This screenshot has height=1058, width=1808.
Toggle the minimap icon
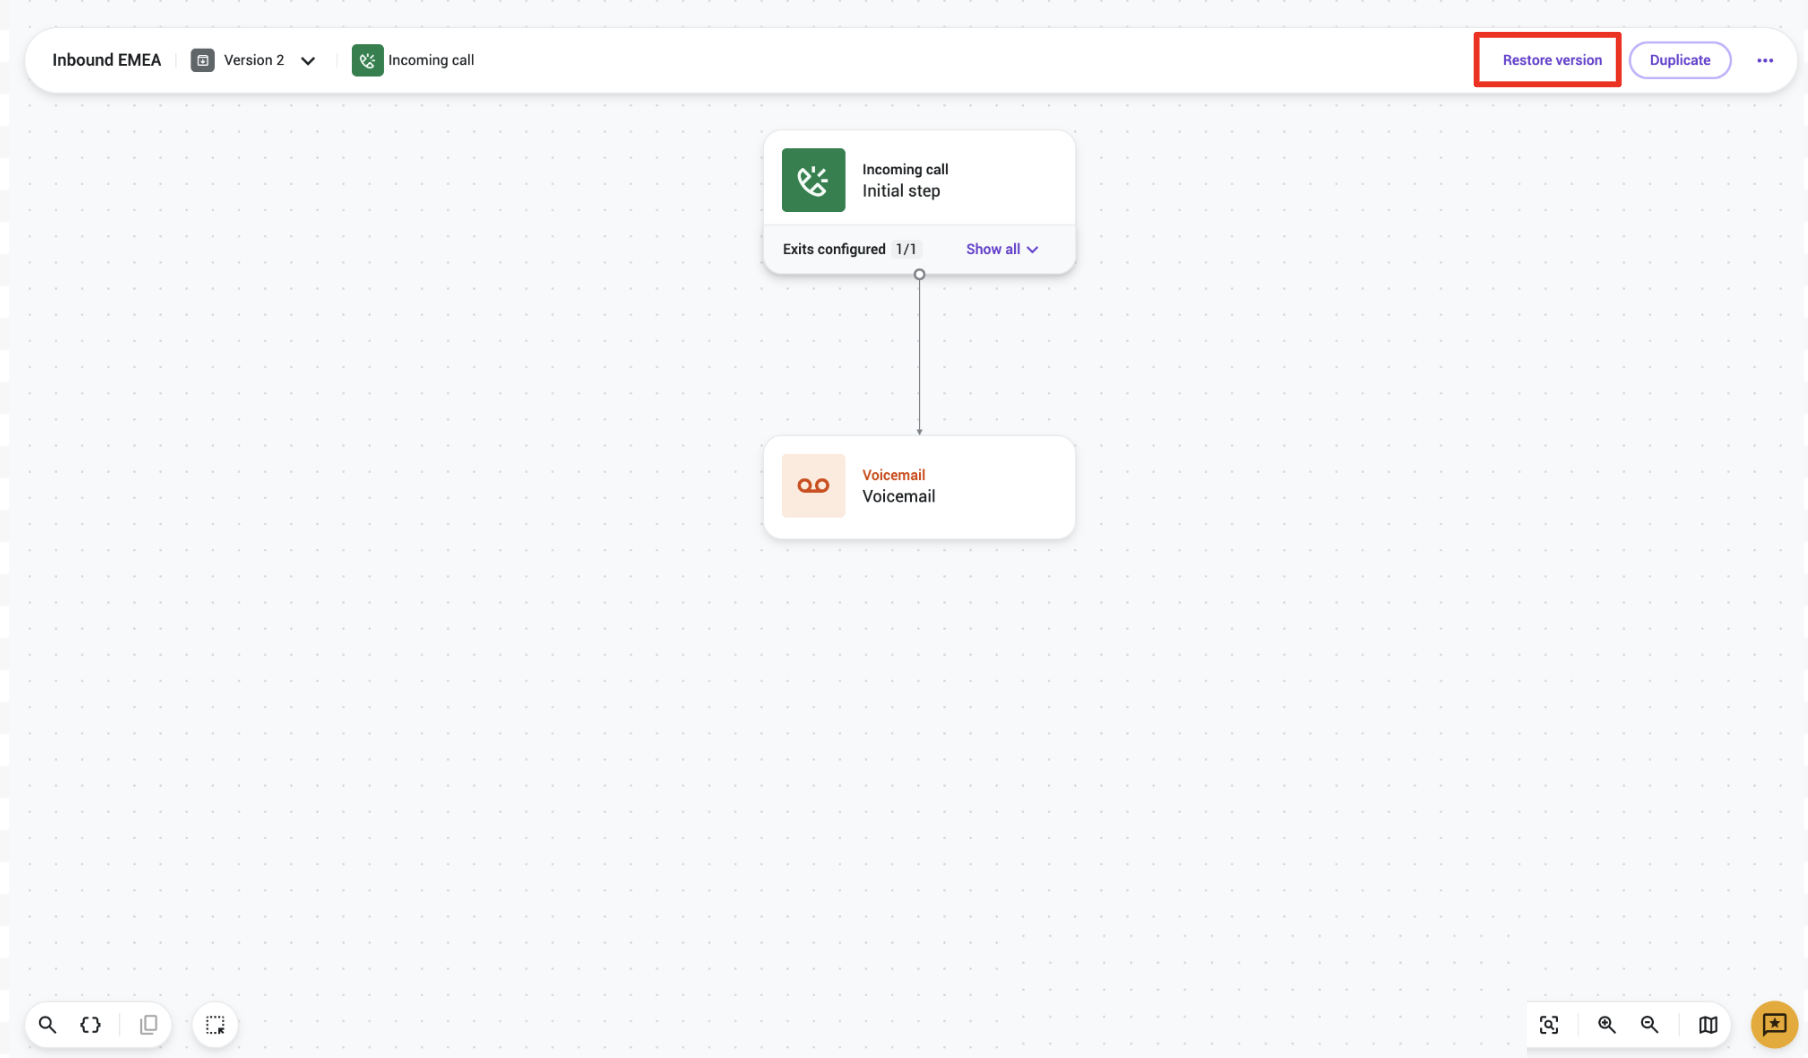(1708, 1025)
